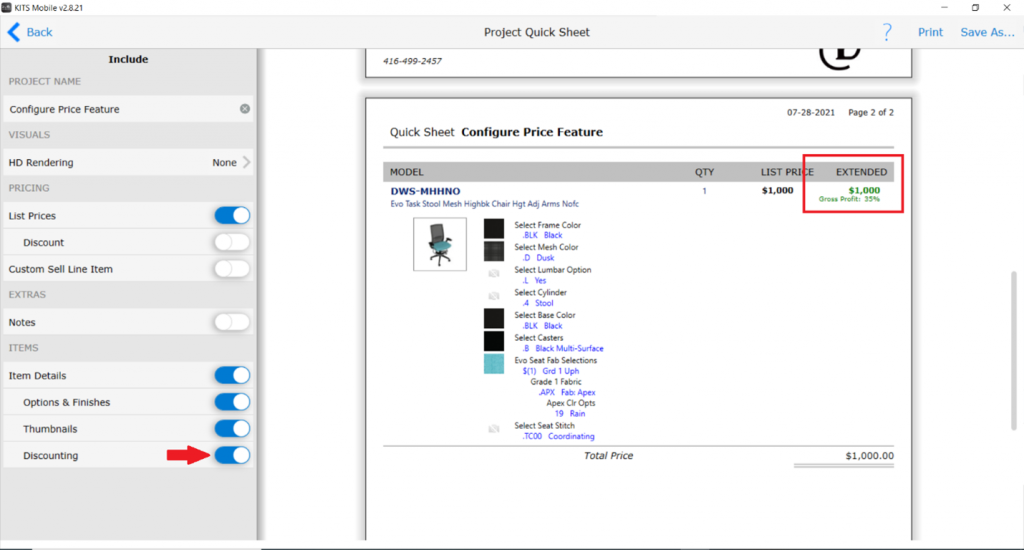Click the KITS Mobile app icon in title bar
This screenshot has height=550, width=1024.
click(7, 7)
